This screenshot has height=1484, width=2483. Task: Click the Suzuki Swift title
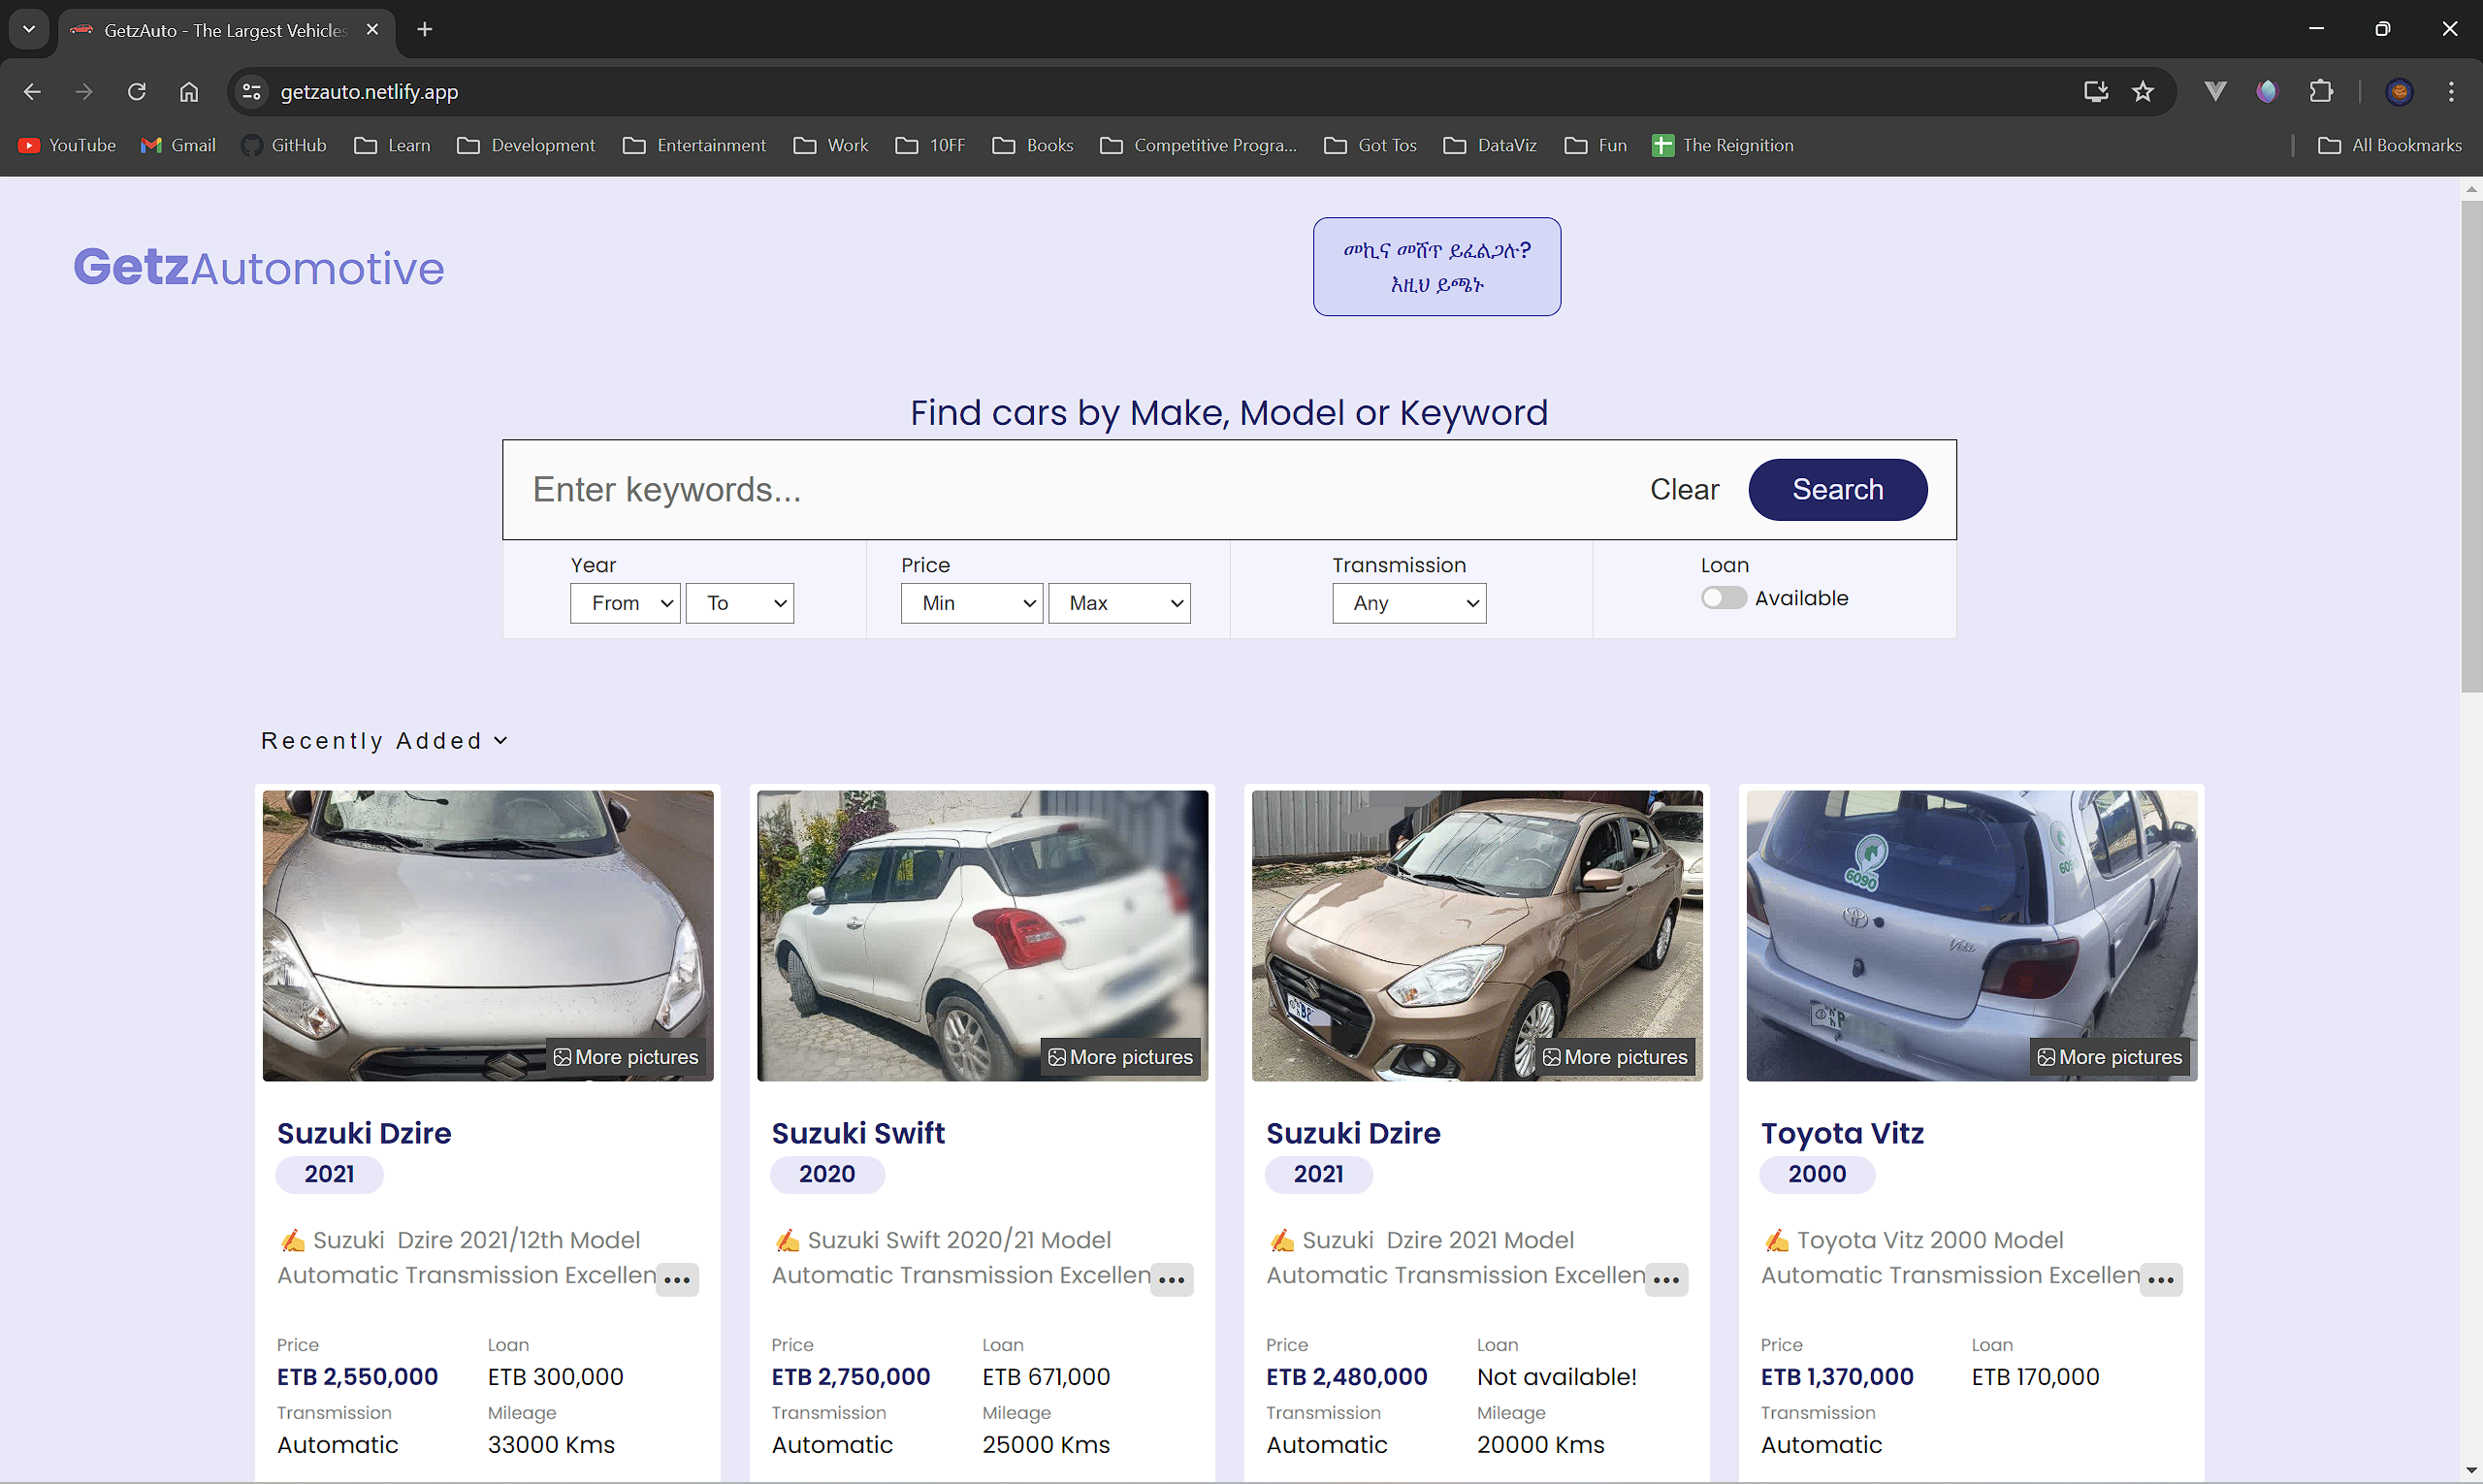coord(858,1134)
